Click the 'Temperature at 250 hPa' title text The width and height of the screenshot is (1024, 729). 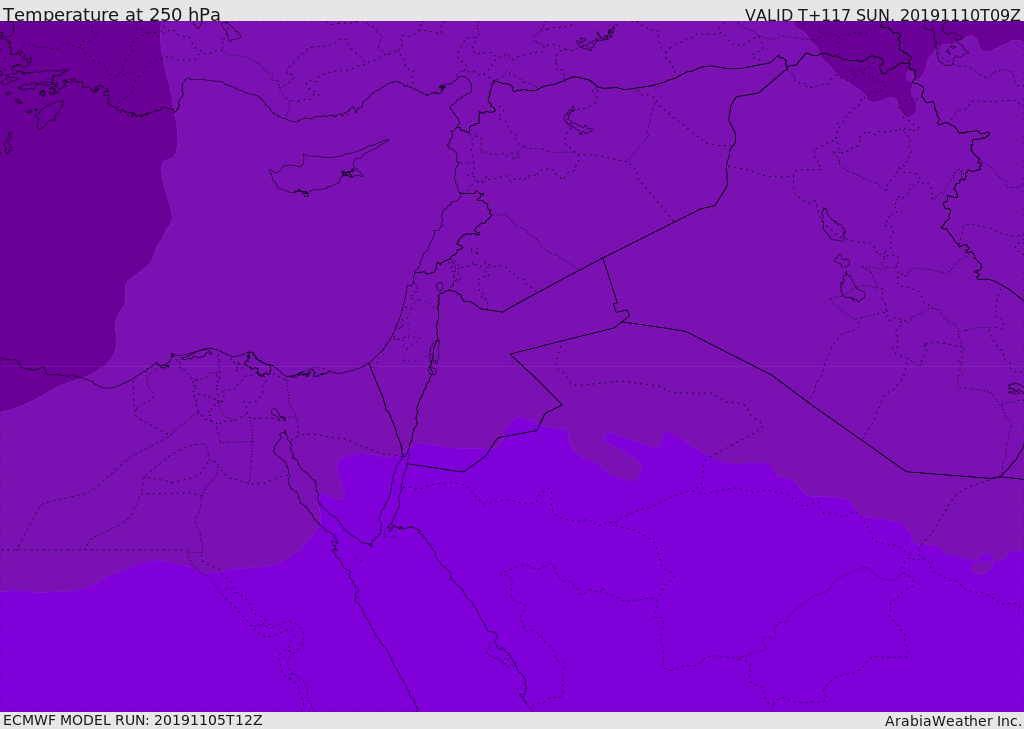tap(112, 14)
